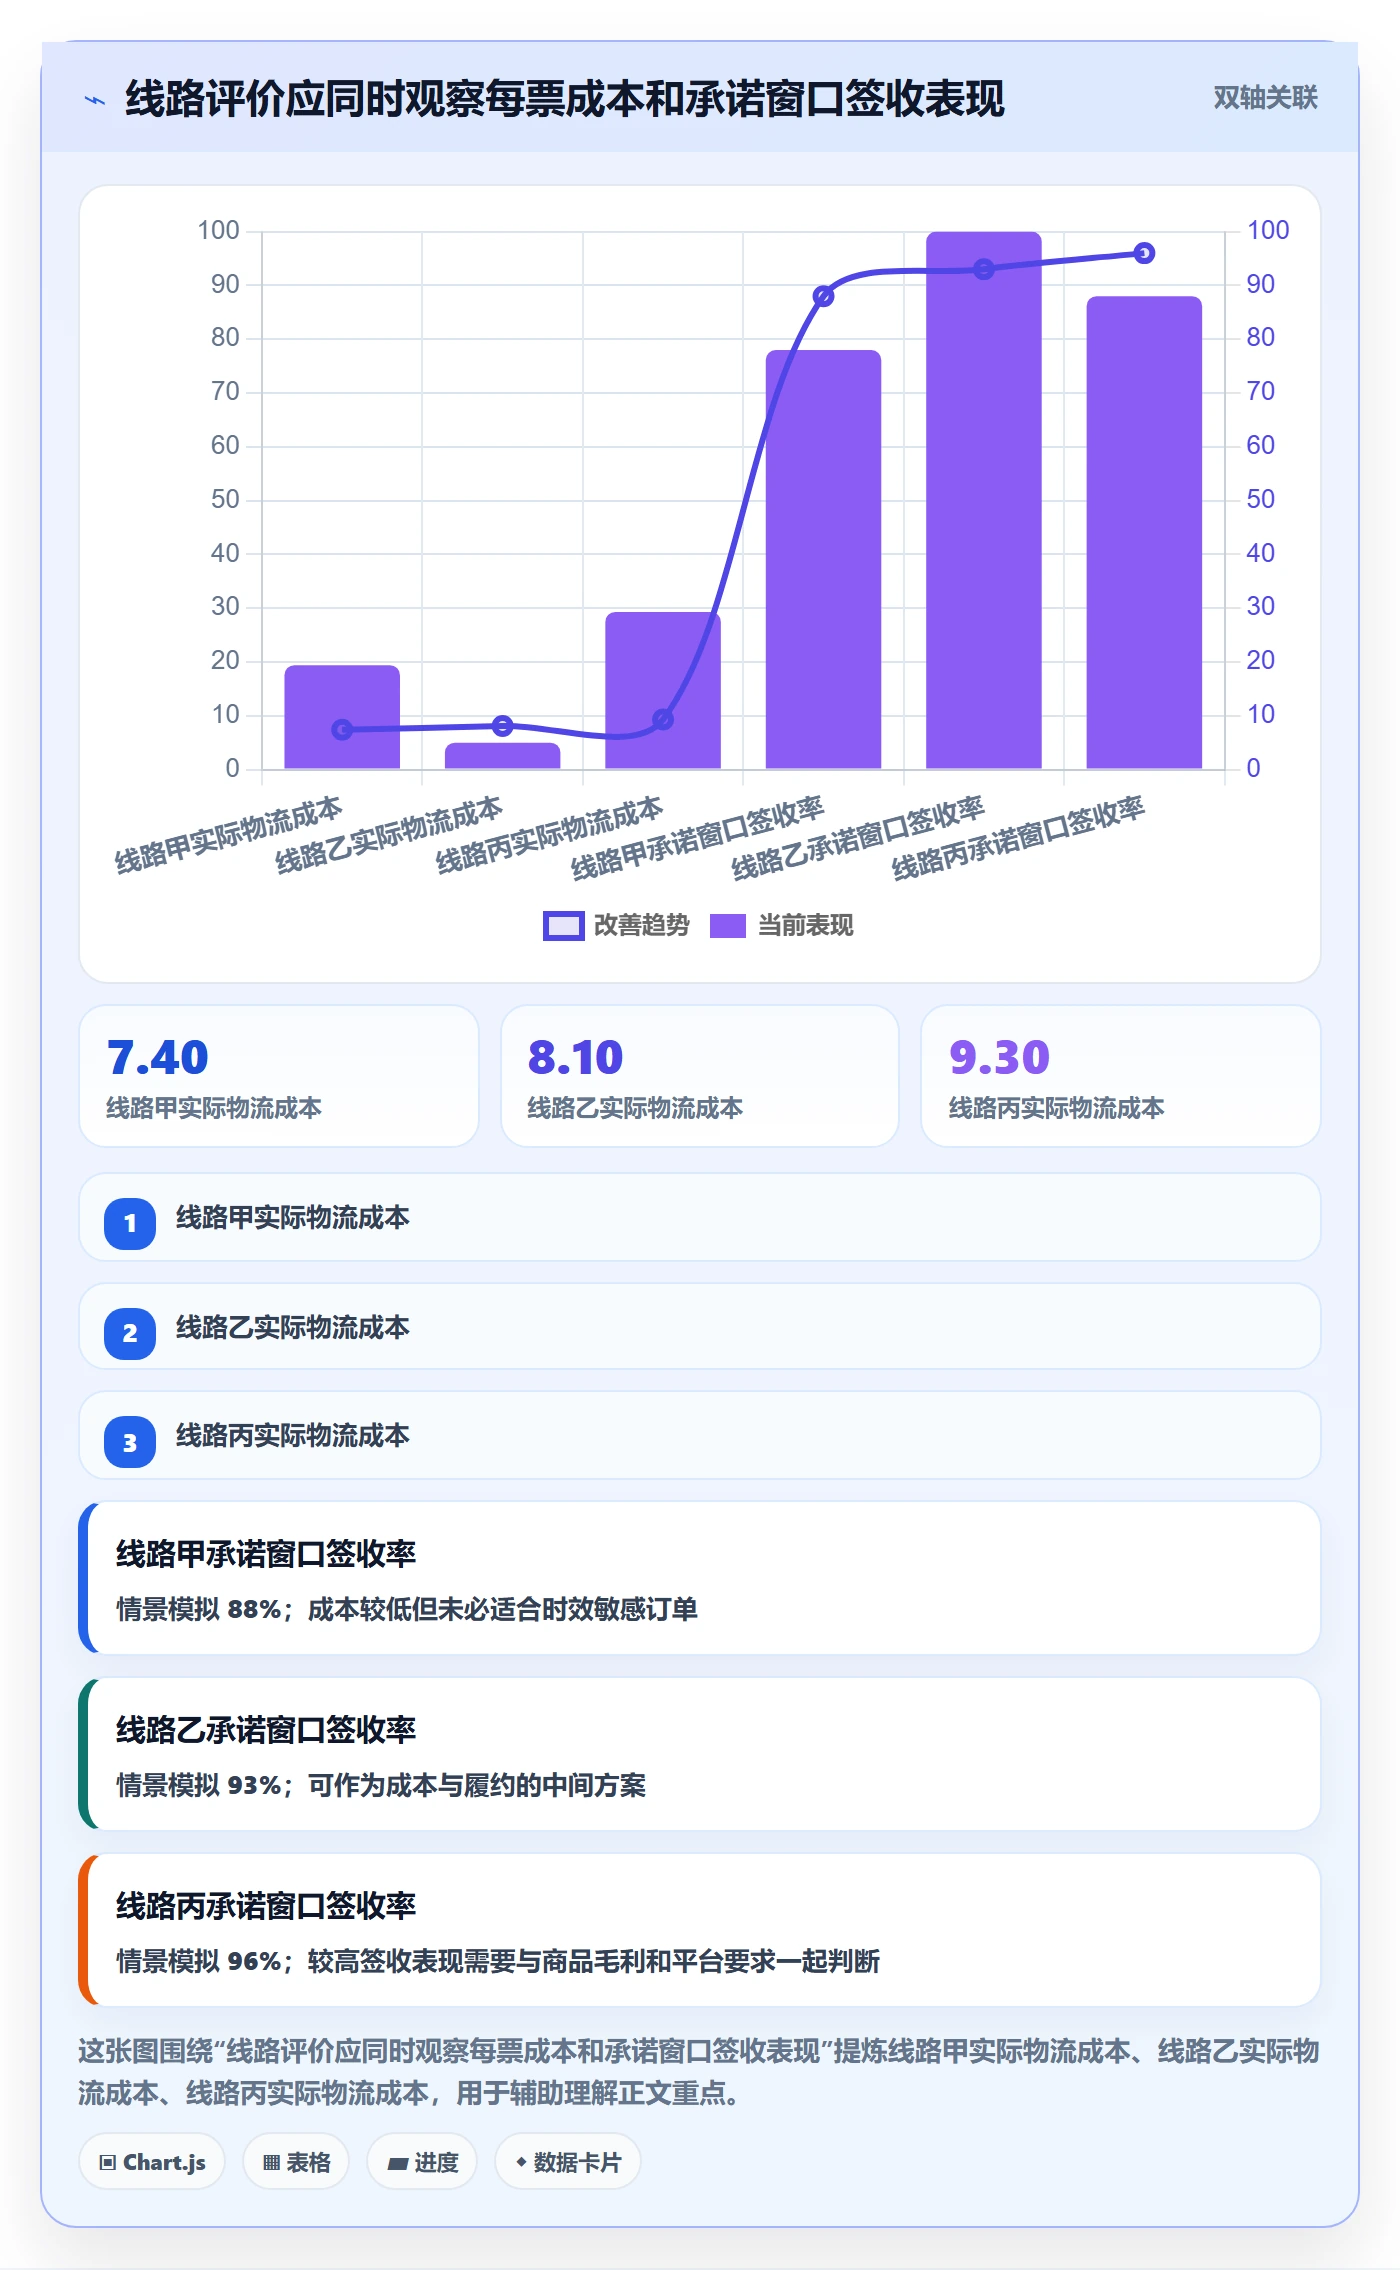This screenshot has height=2270, width=1400.
Task: Click the number 3 badge icon
Action: (x=130, y=1442)
